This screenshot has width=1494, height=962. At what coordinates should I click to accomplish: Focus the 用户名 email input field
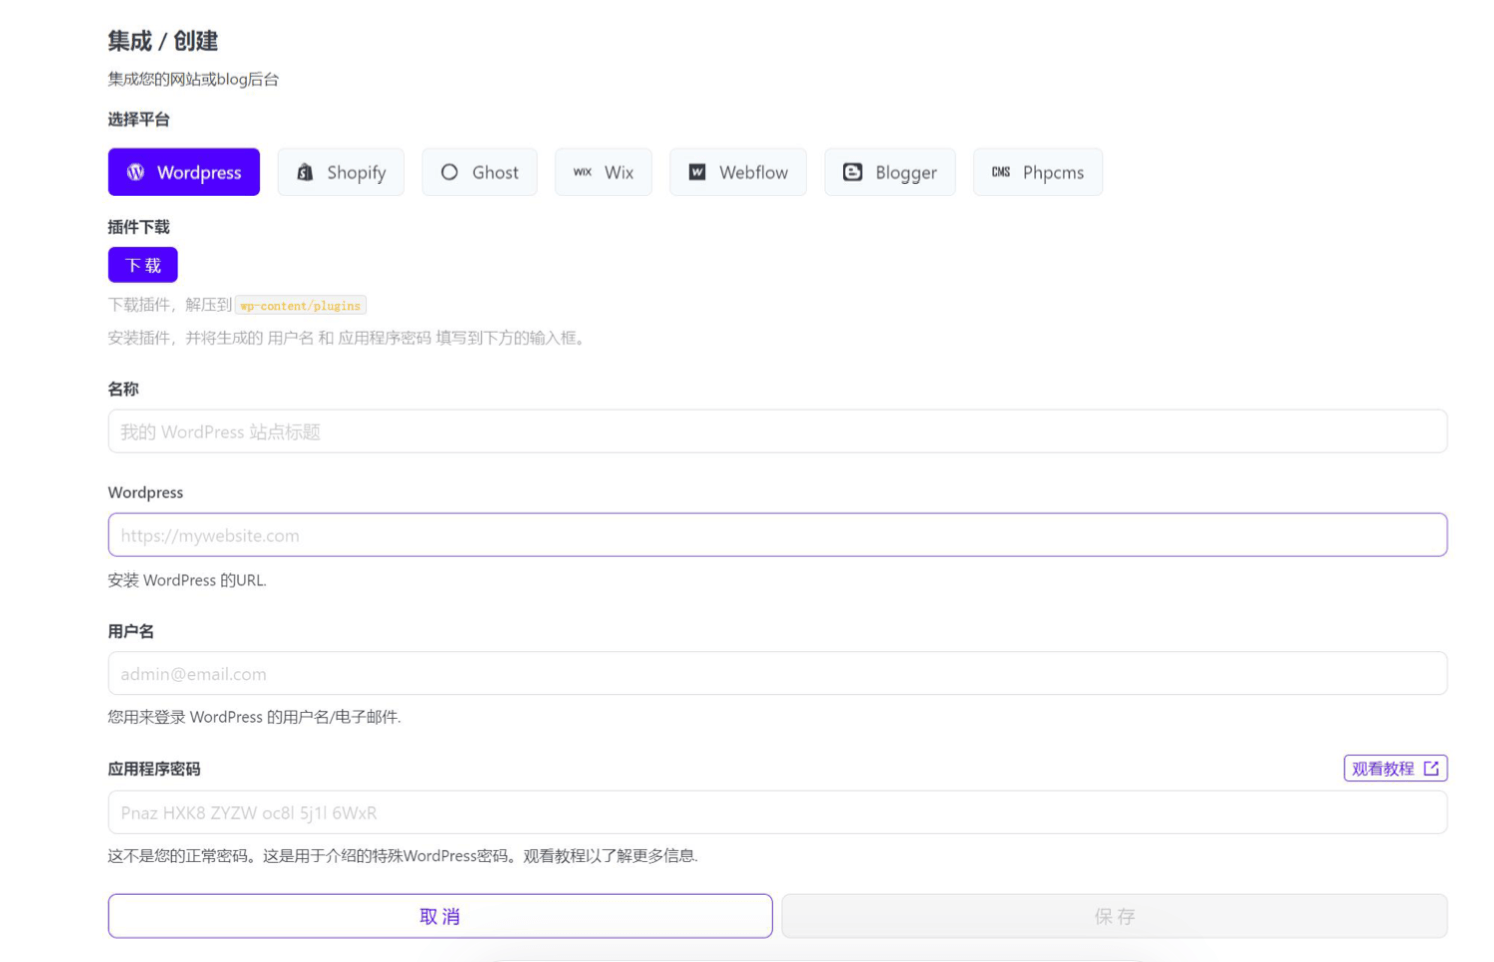(778, 673)
